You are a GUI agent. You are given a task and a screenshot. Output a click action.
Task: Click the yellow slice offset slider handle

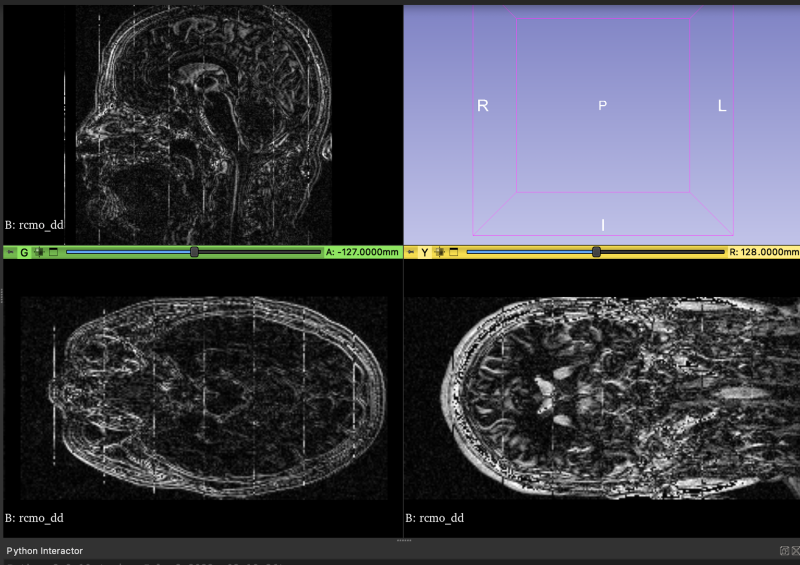point(596,252)
